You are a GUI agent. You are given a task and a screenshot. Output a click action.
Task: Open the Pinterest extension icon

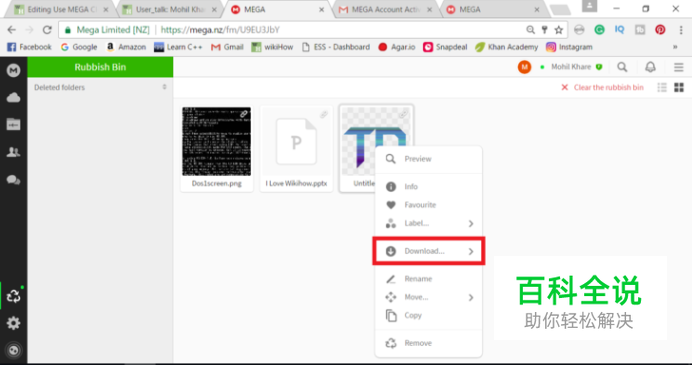(x=660, y=30)
